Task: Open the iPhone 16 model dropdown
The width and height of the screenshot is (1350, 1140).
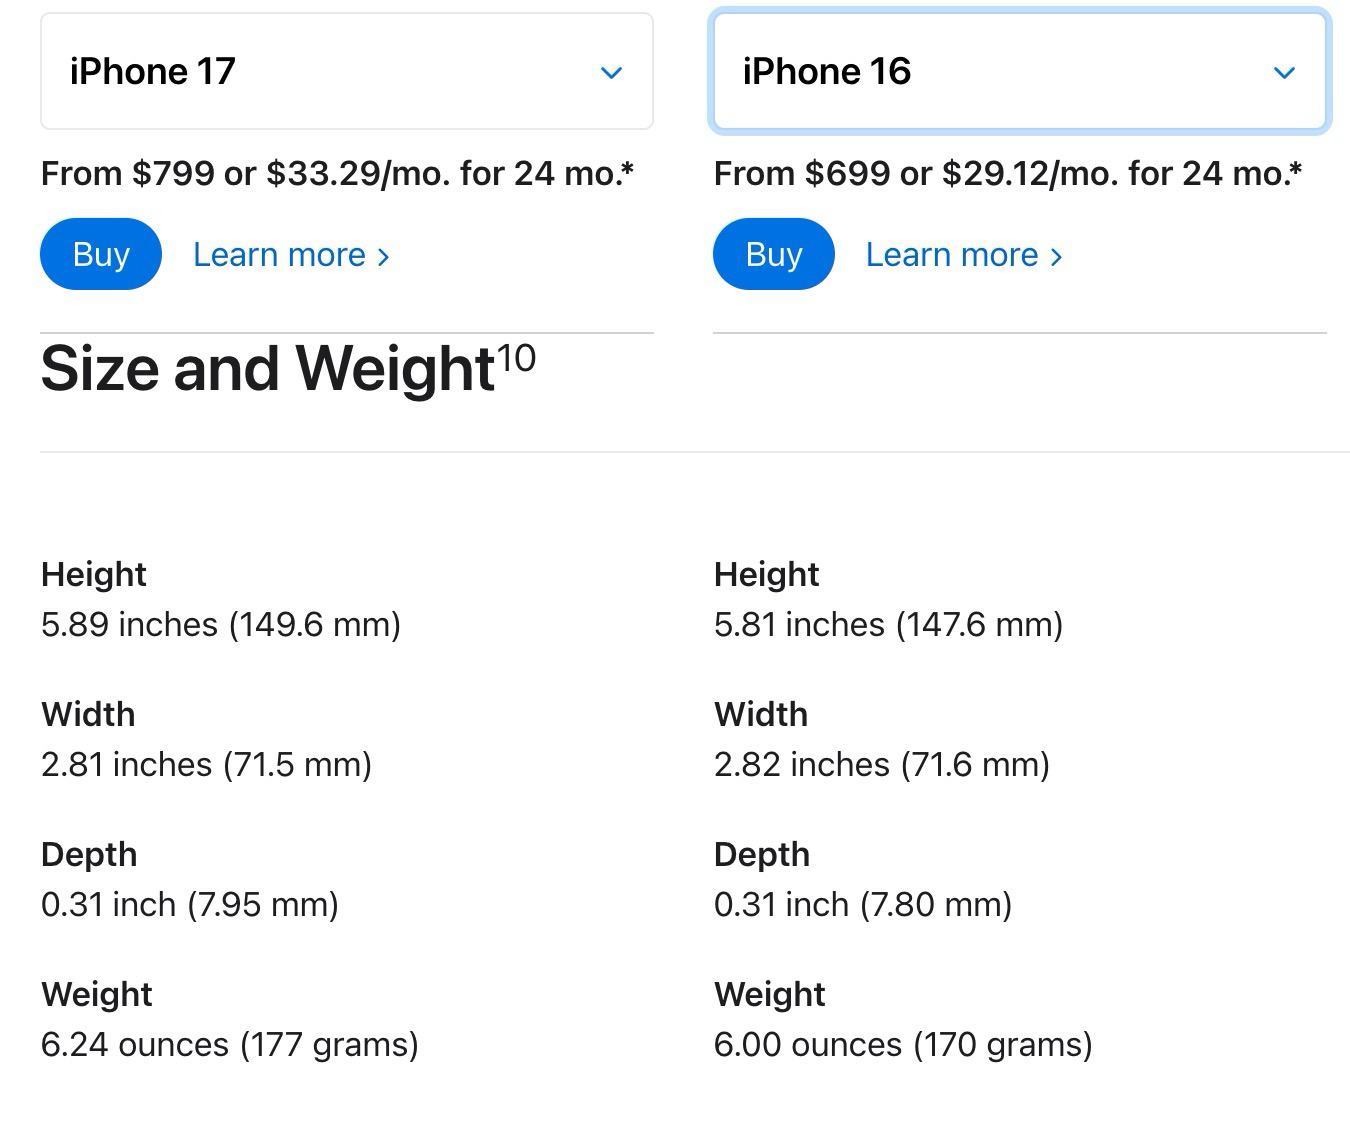Action: tap(1018, 72)
